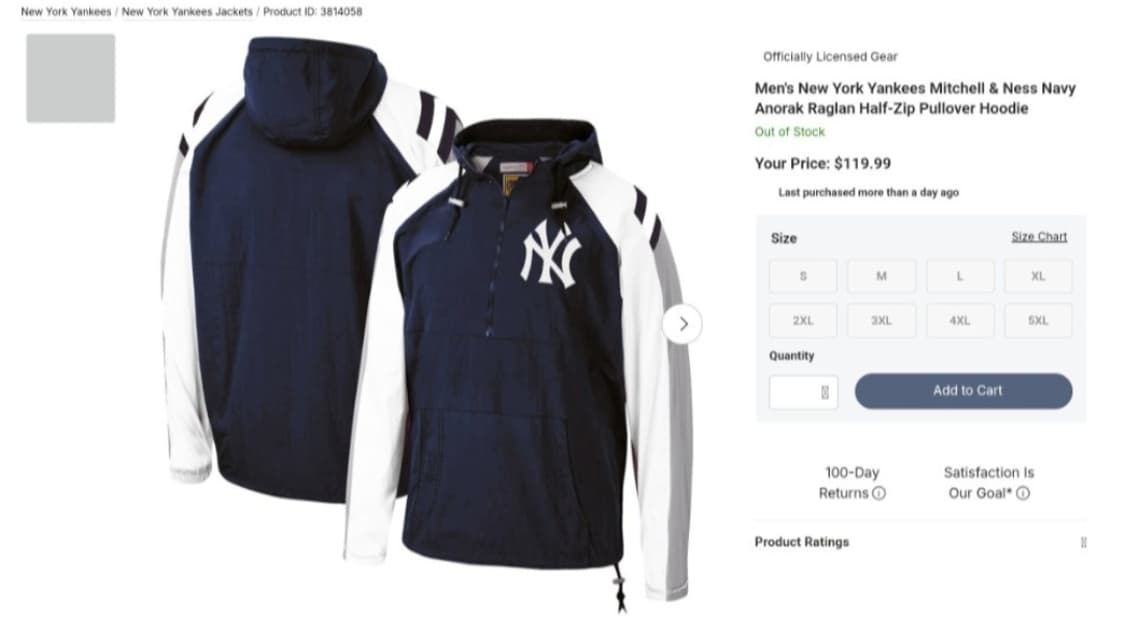Select size L
The image size is (1125, 627).
coord(960,276)
